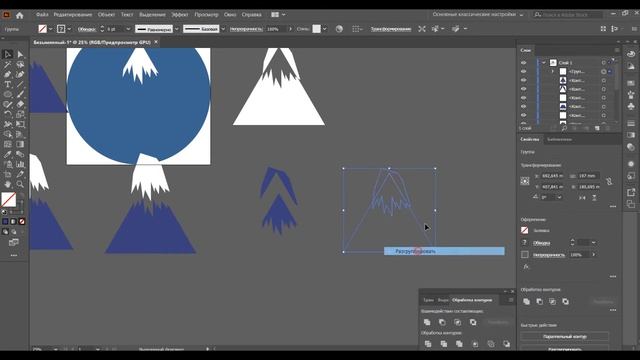Image resolution: width=640 pixels, height=360 pixels.
Task: Collapse layer Слой 1 with its disclosure arrow
Action: coord(544,63)
